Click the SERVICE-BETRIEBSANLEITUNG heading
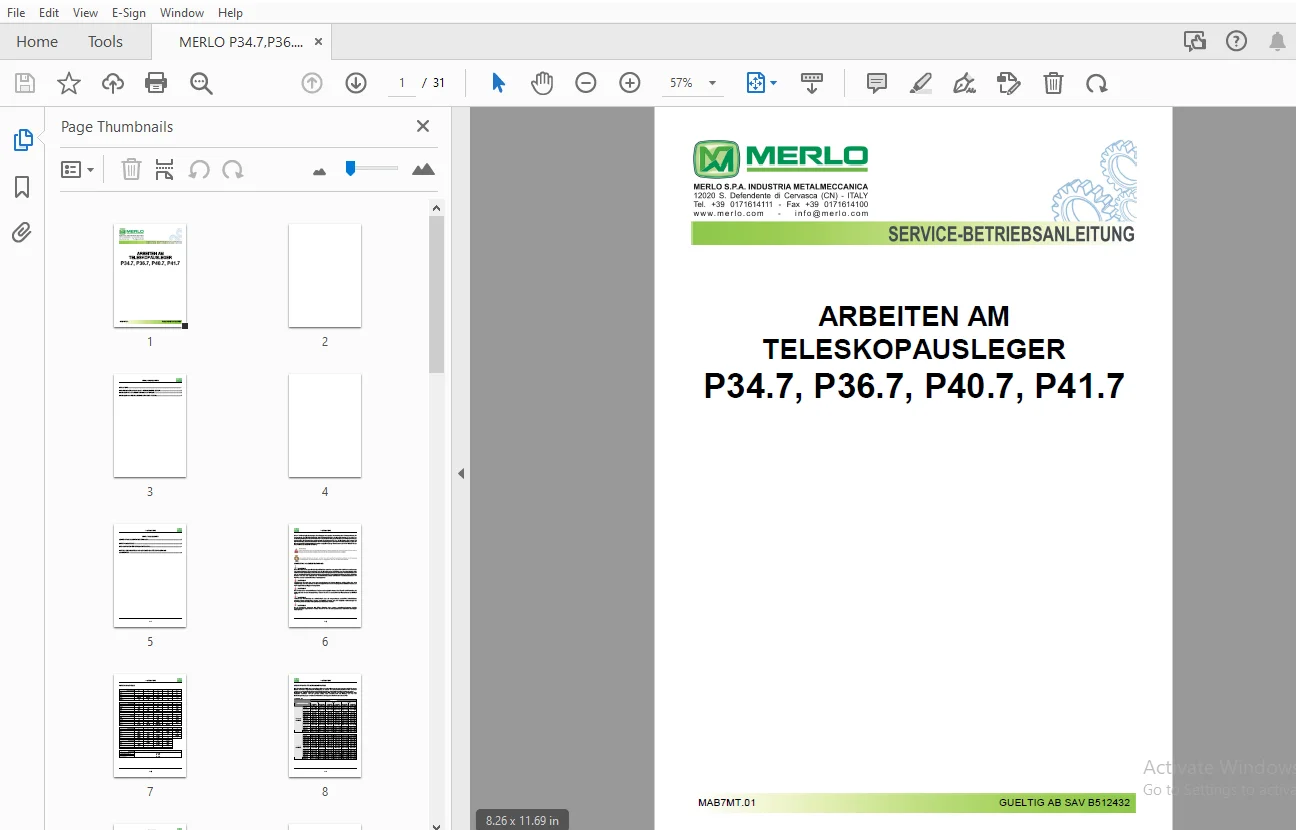This screenshot has width=1296, height=830. [1011, 234]
